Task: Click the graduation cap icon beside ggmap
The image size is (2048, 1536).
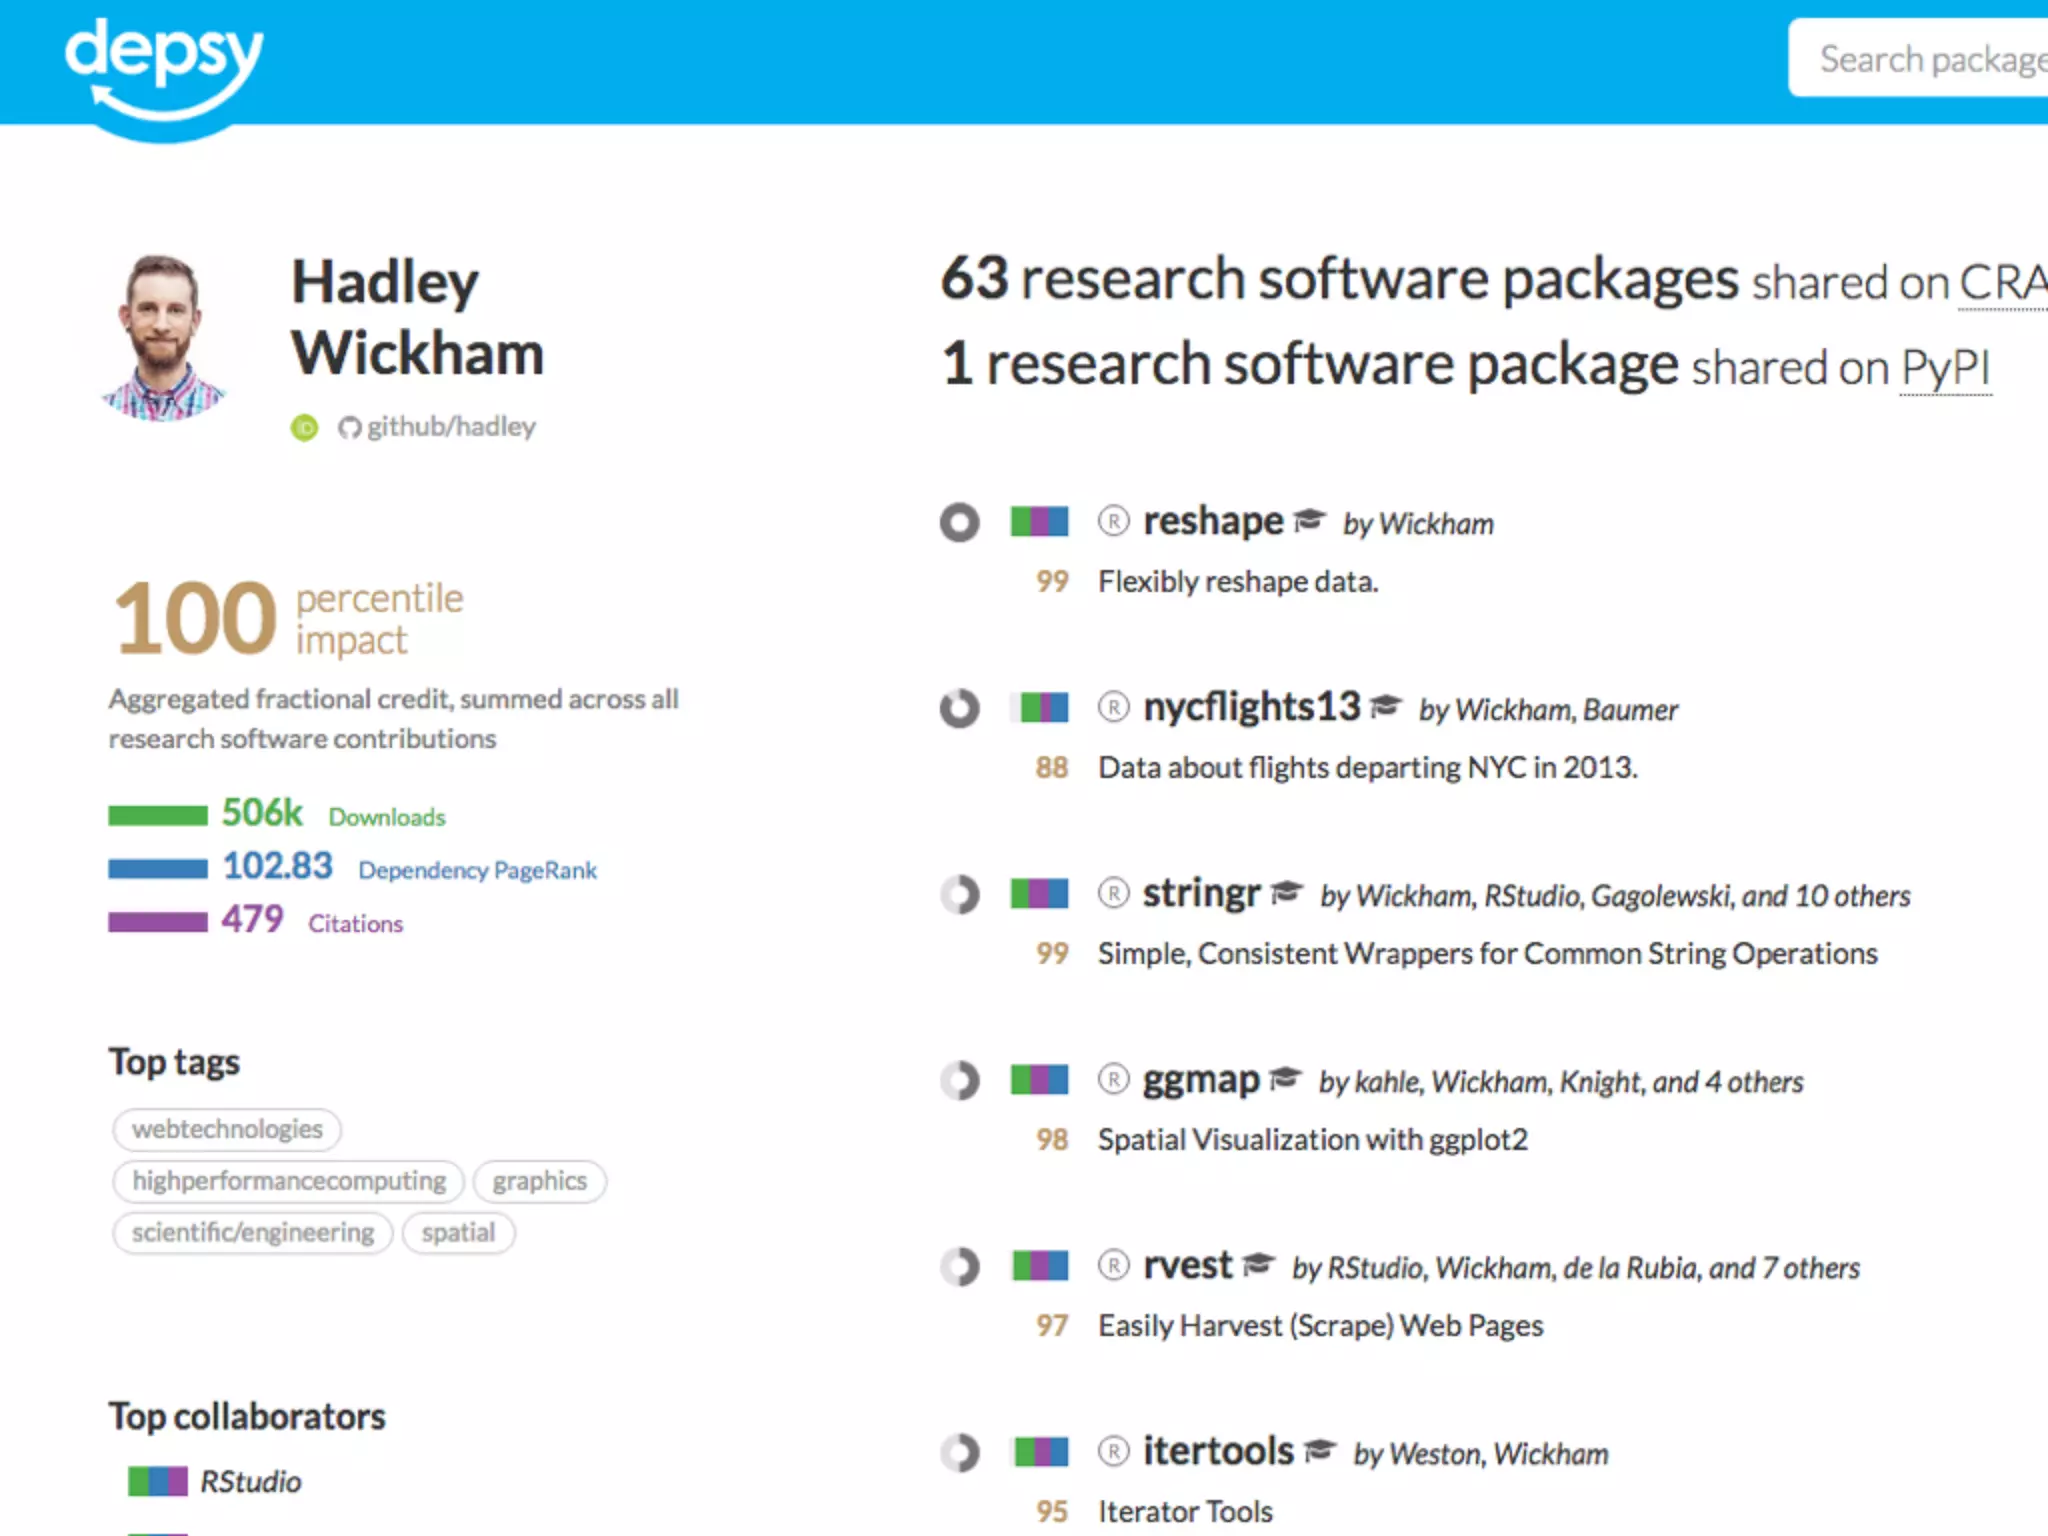Action: (x=1285, y=1078)
